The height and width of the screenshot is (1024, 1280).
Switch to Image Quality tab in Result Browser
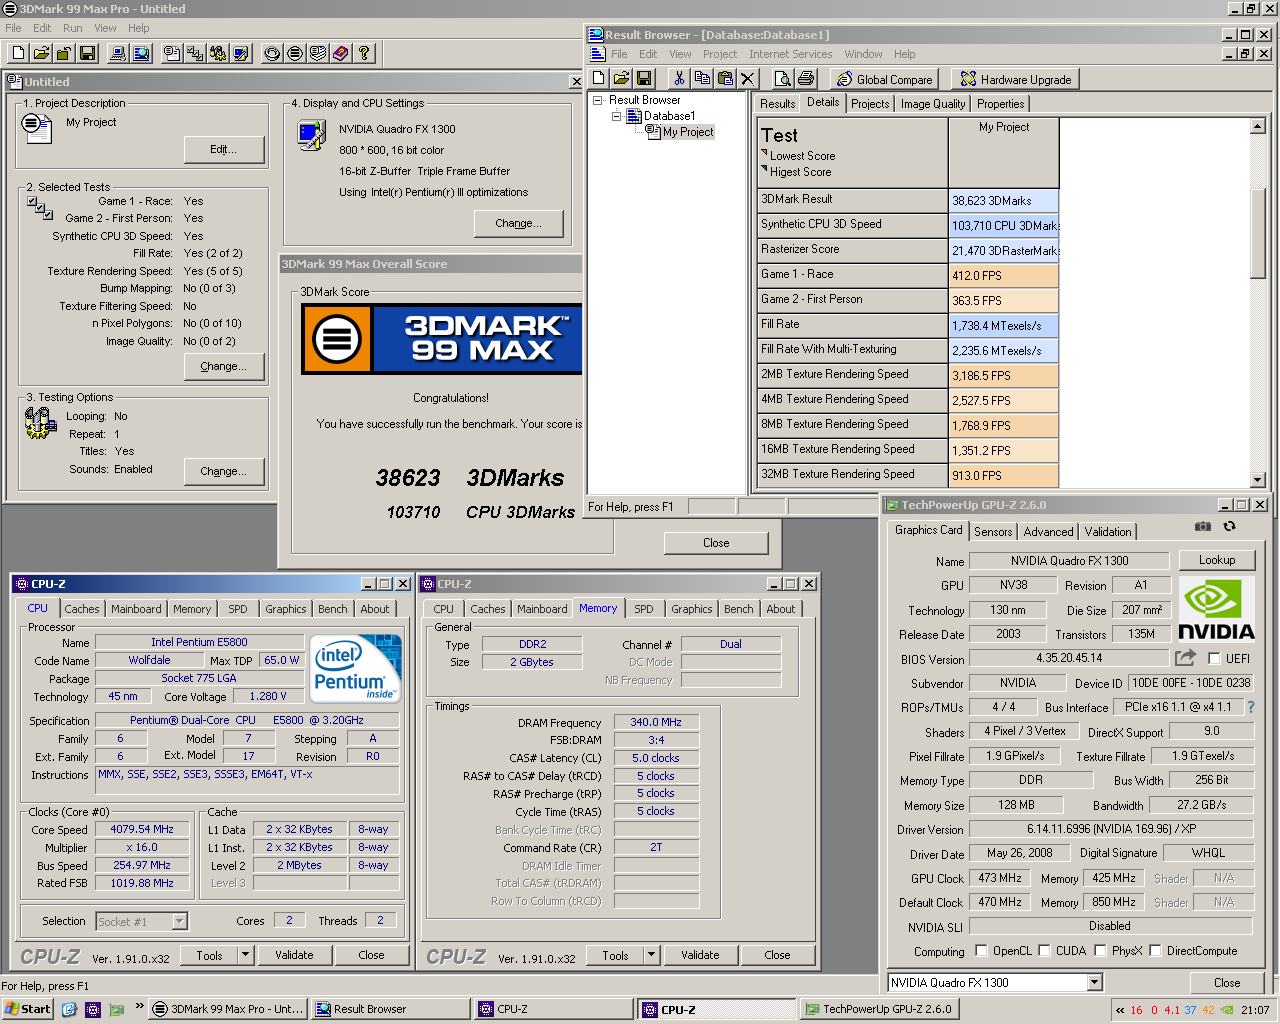933,104
